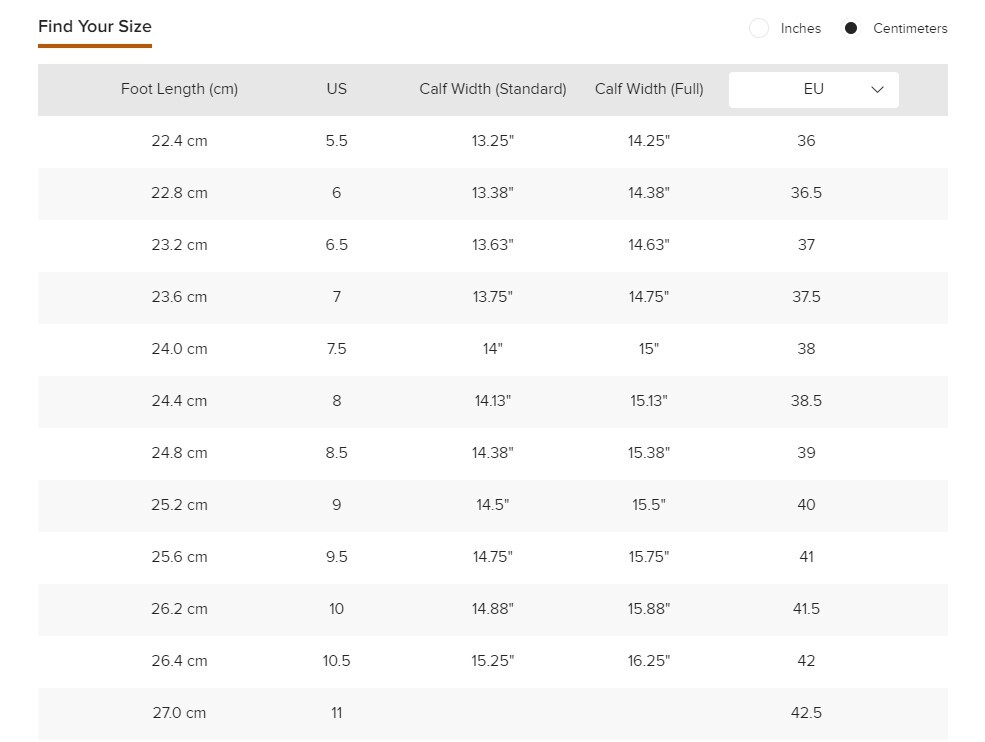985x742 pixels.
Task: Click the Foot Length (cm) column header
Action: [179, 89]
